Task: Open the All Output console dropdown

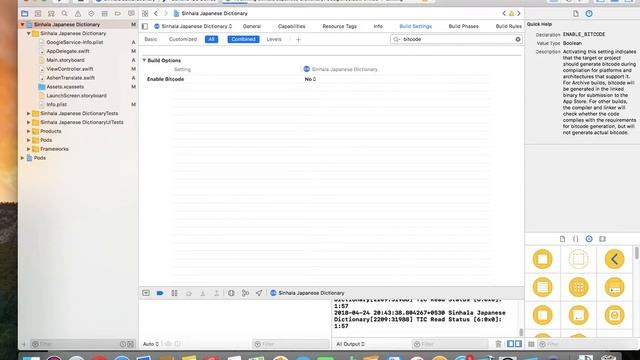Action: point(350,344)
